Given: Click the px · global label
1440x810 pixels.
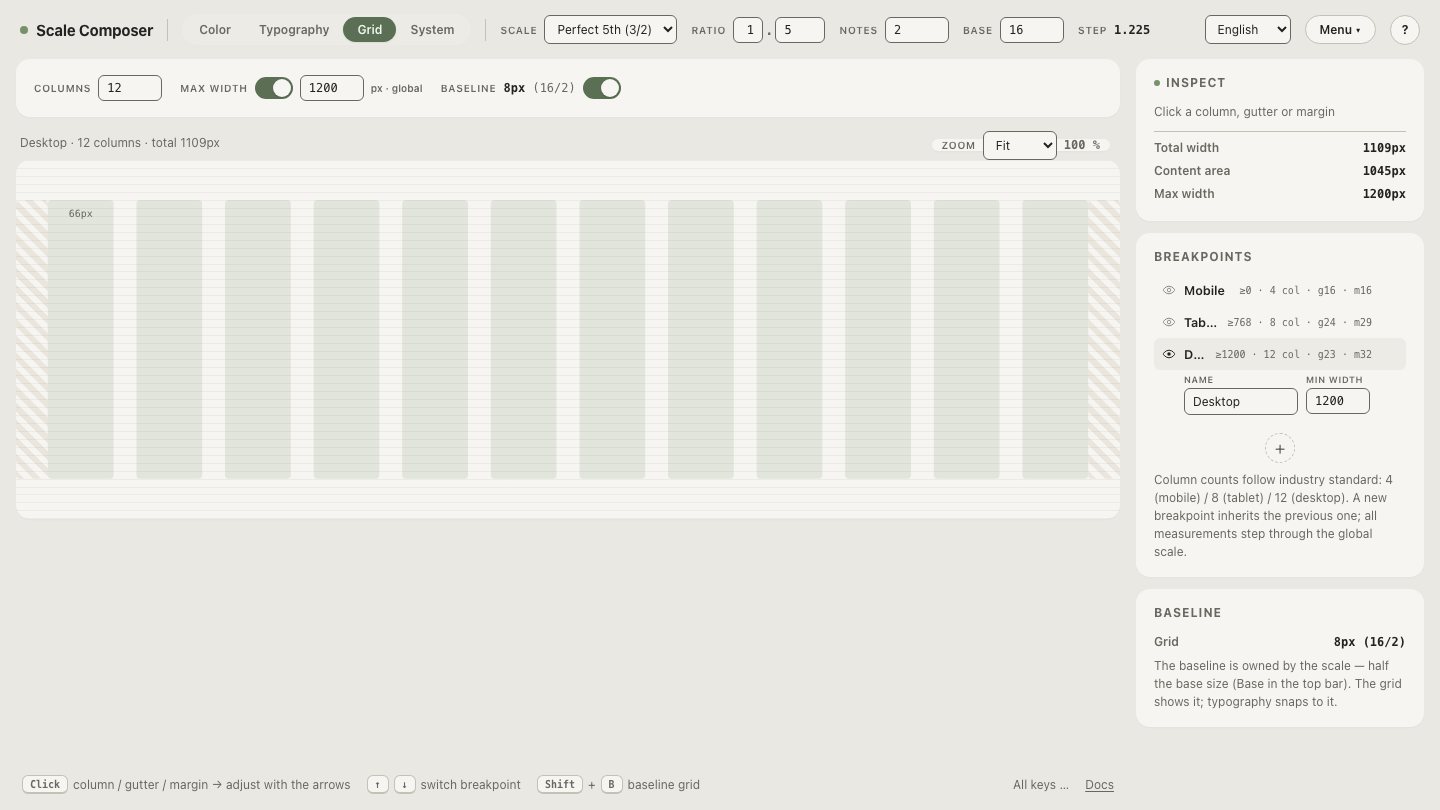Looking at the screenshot, I should pos(397,89).
